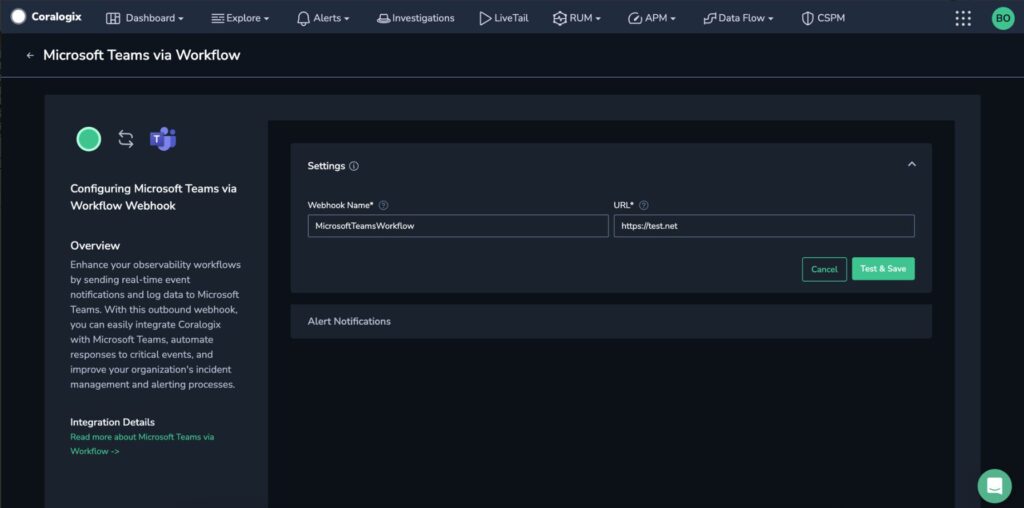Click the Alerts bell icon

click(x=303, y=18)
